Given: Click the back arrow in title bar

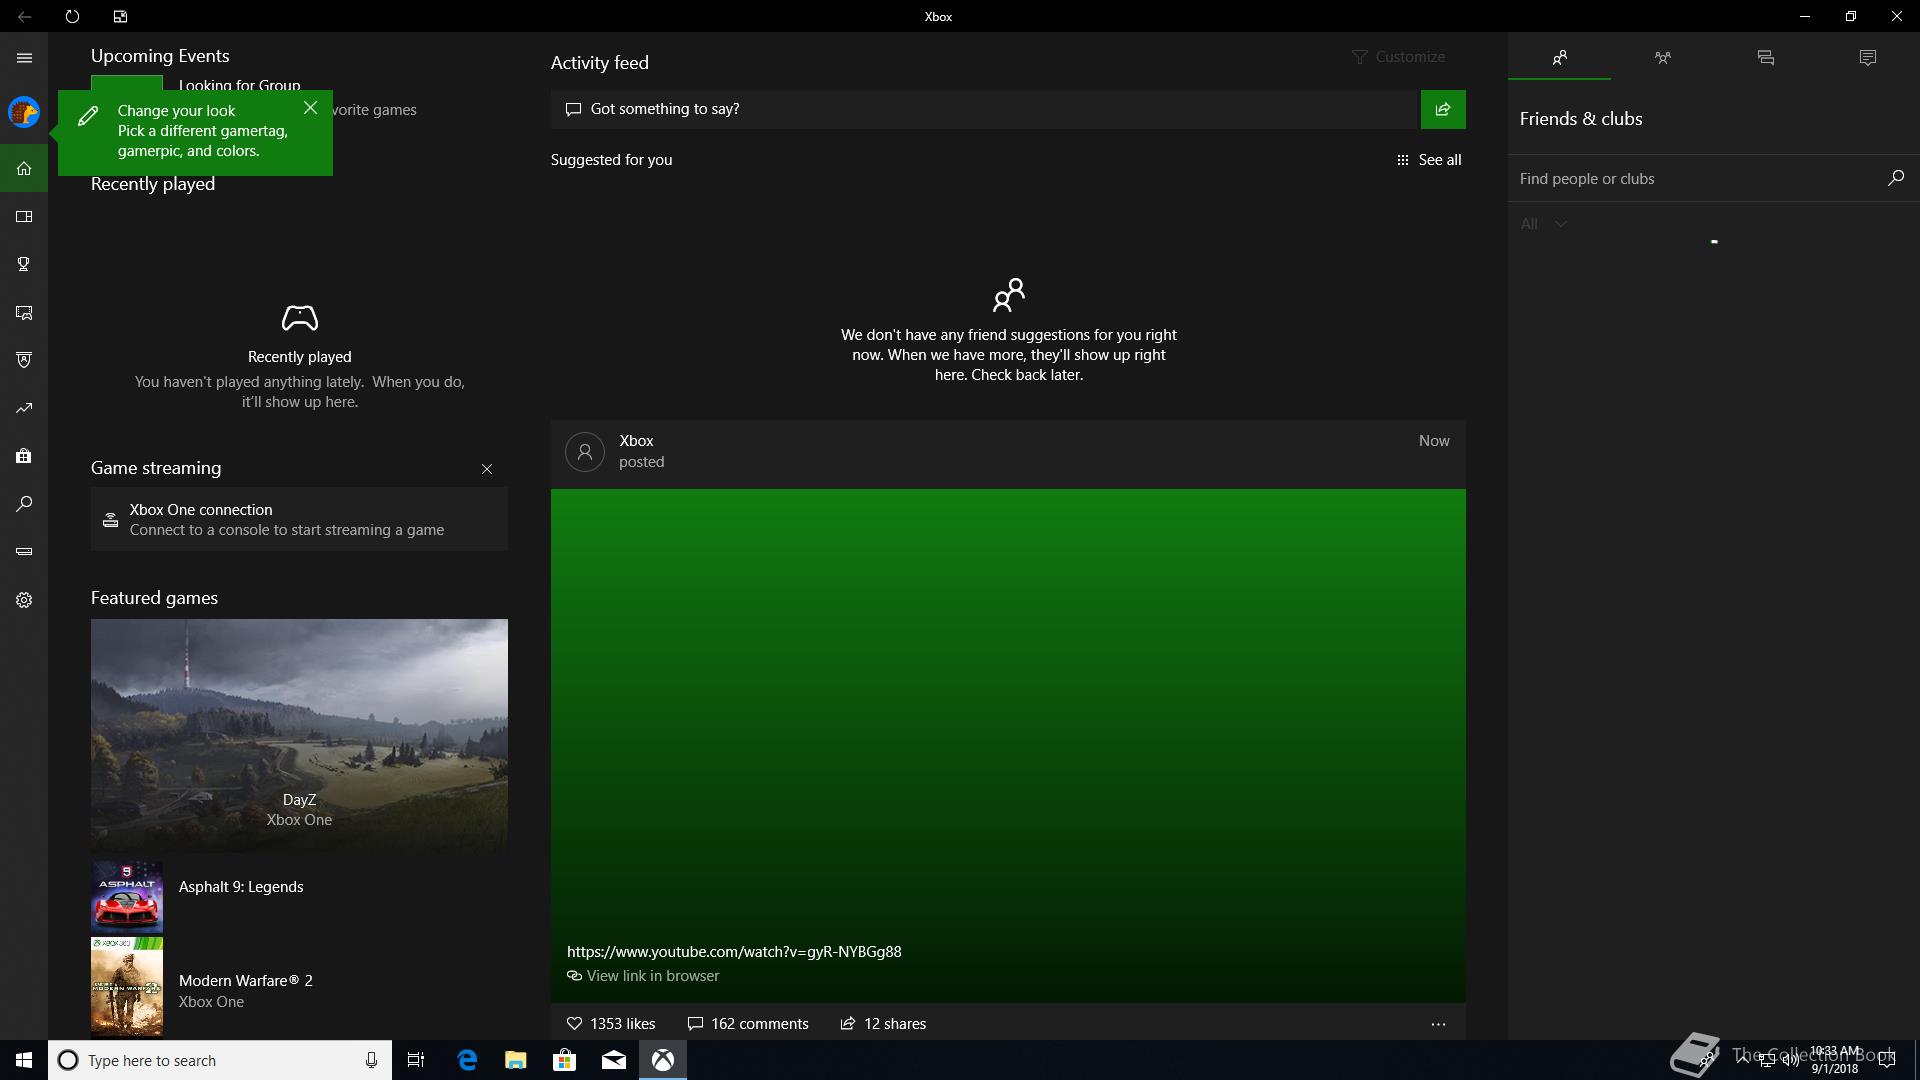Looking at the screenshot, I should [24, 16].
